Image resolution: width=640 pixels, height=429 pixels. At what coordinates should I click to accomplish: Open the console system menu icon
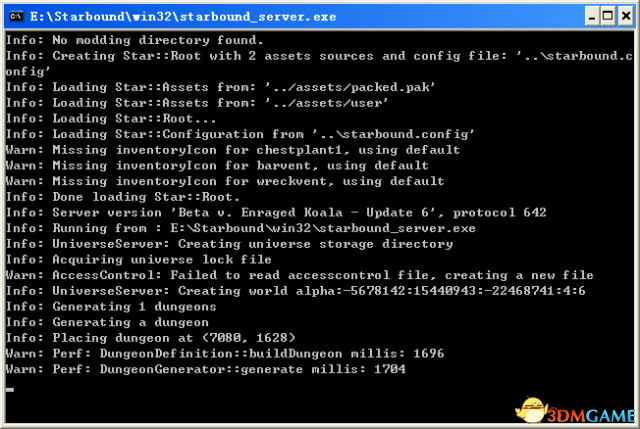pyautogui.click(x=16, y=16)
